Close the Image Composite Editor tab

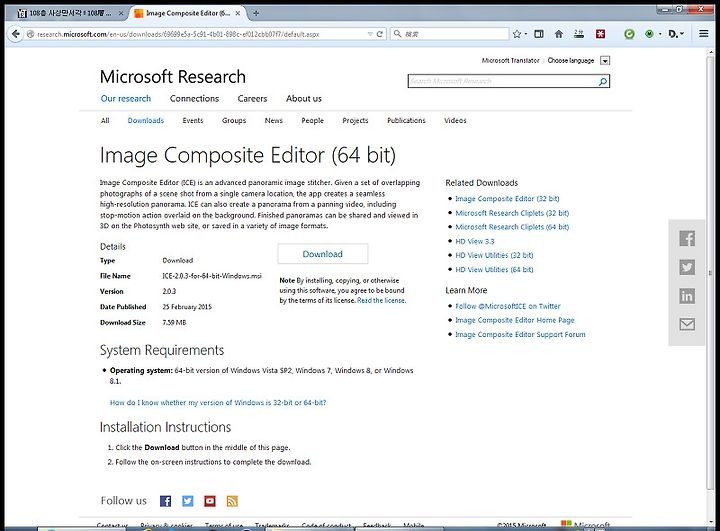click(238, 13)
